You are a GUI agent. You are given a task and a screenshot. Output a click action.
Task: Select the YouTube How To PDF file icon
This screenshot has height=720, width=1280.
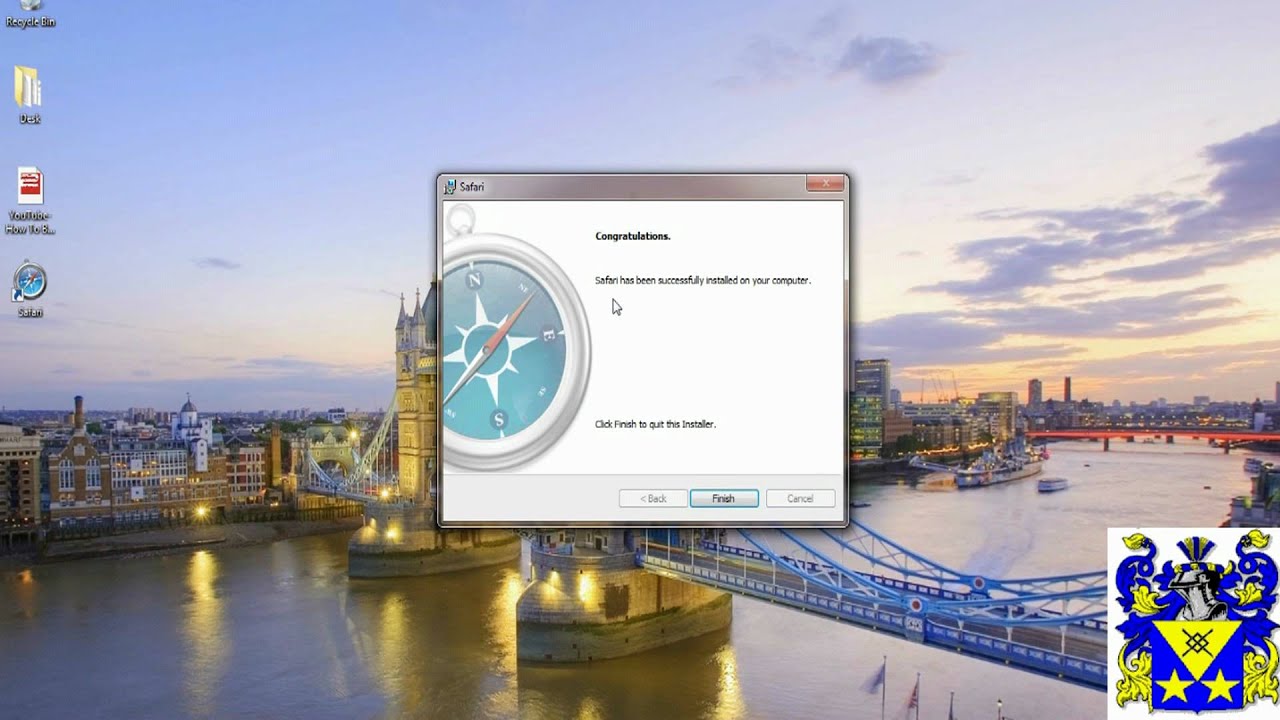[x=30, y=201]
